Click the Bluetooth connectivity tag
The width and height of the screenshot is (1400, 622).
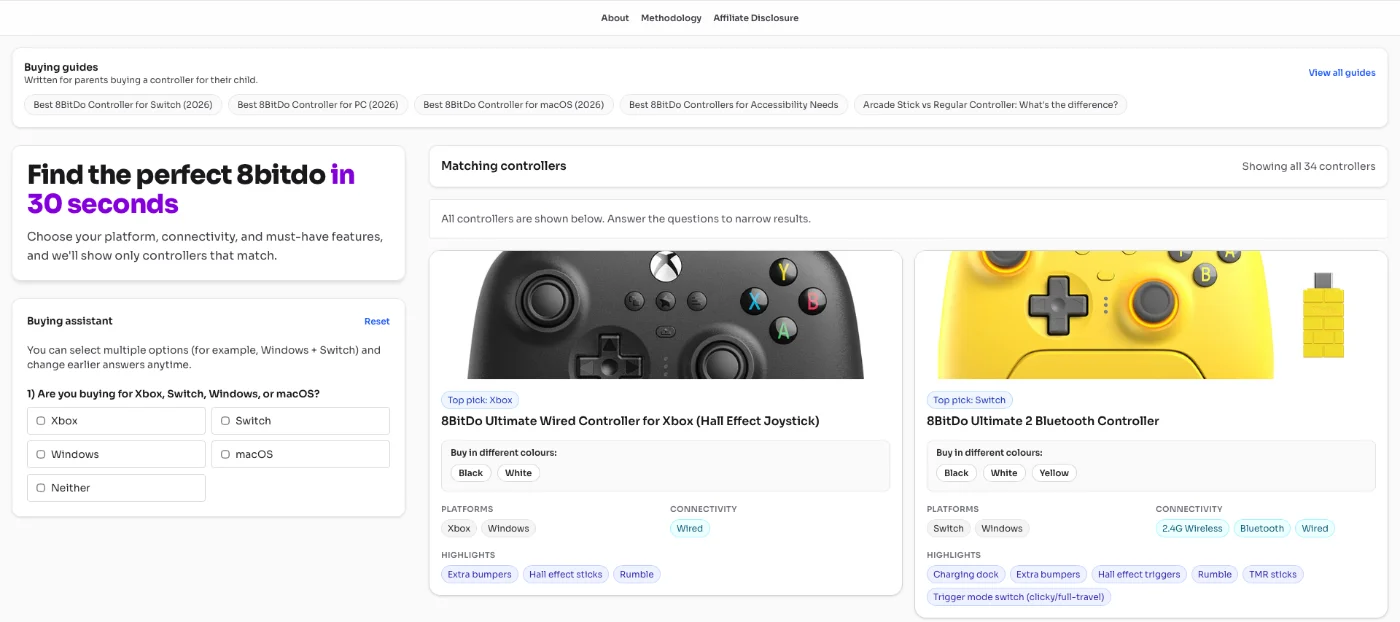[x=1262, y=529]
